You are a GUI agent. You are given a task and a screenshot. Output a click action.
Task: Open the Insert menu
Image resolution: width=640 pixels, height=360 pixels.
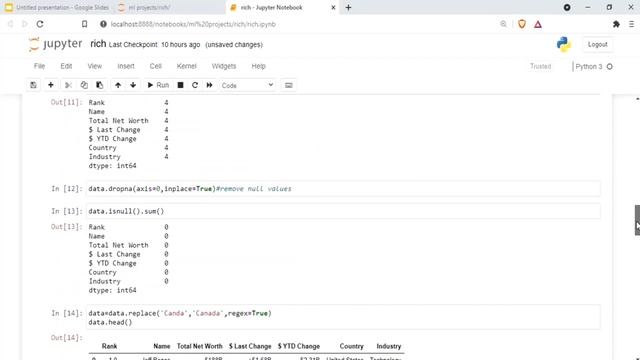coord(126,66)
